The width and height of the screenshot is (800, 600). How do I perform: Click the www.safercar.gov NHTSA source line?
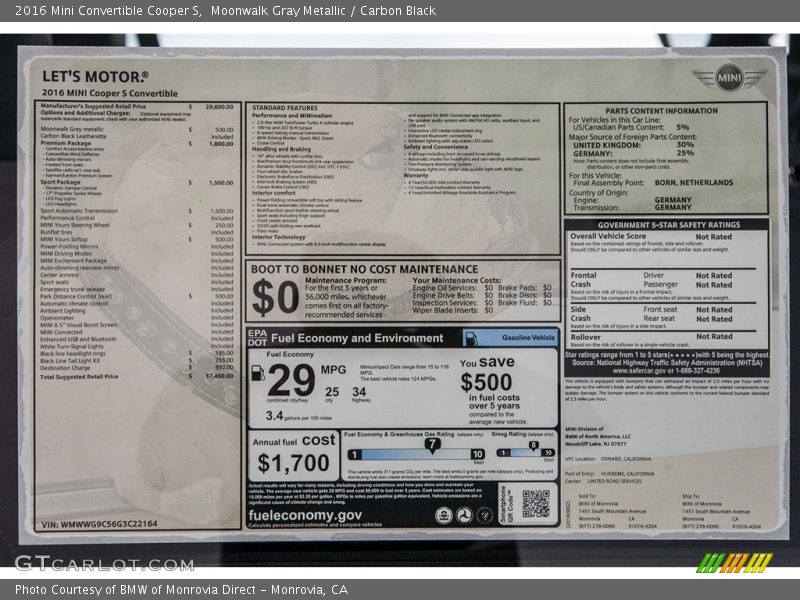(666, 371)
